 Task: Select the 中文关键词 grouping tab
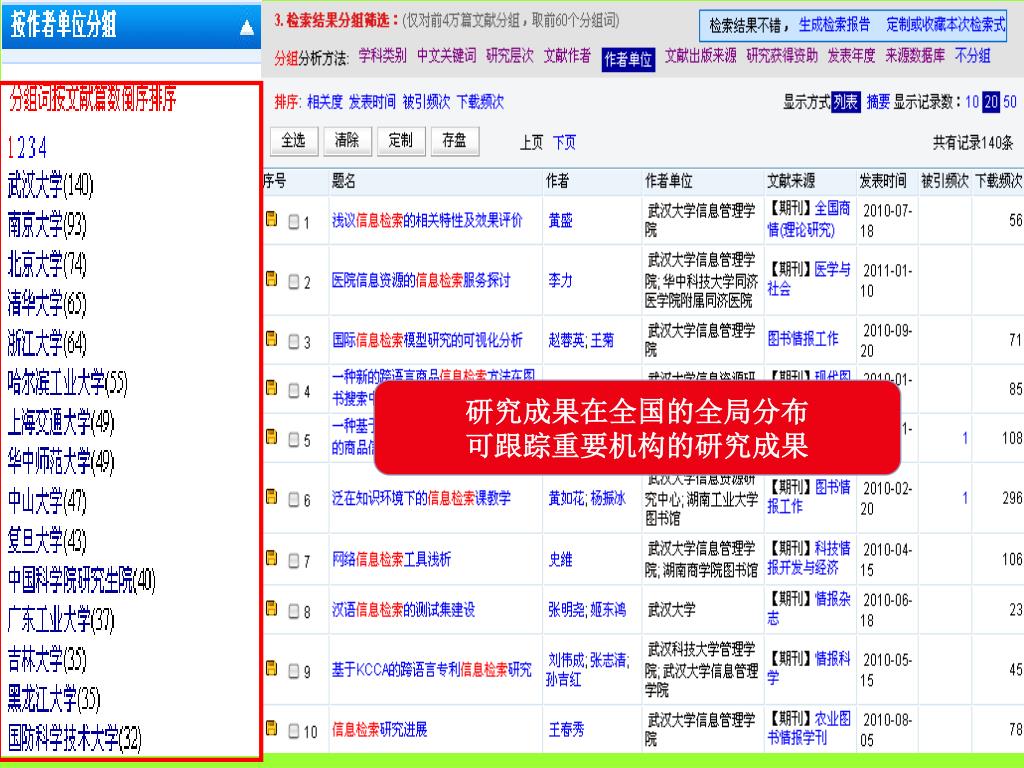[446, 56]
